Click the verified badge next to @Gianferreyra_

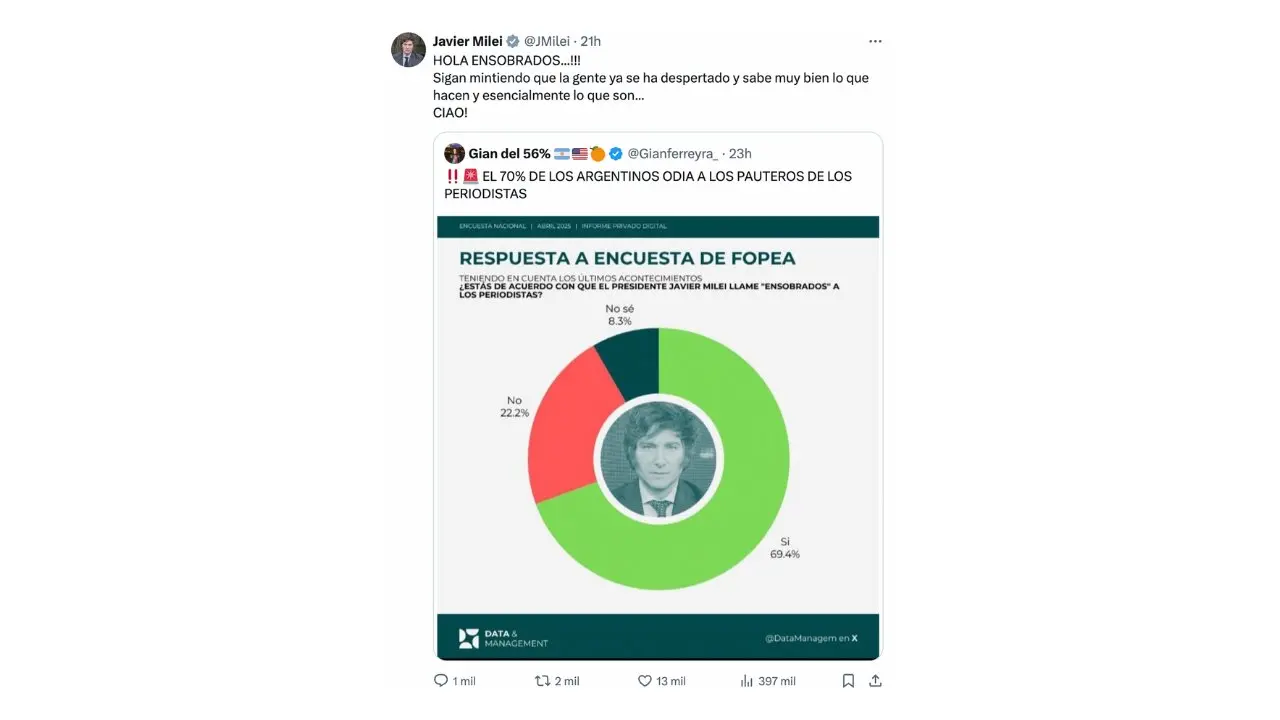point(616,153)
